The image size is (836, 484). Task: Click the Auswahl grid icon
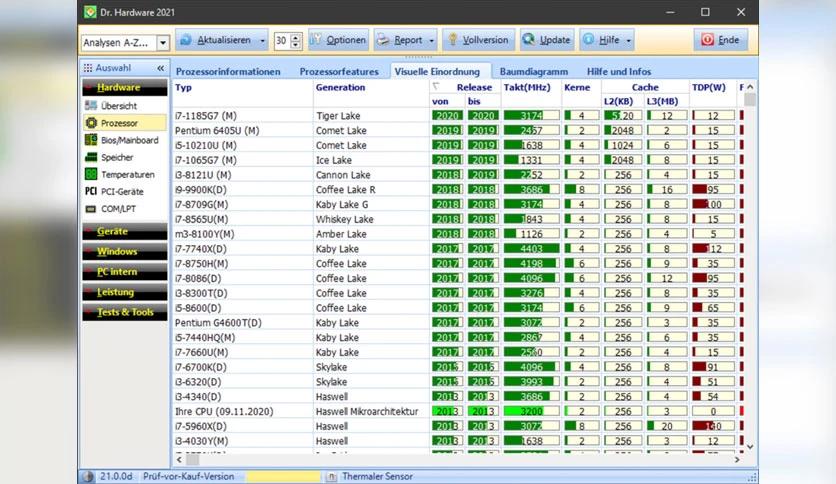tap(88, 68)
